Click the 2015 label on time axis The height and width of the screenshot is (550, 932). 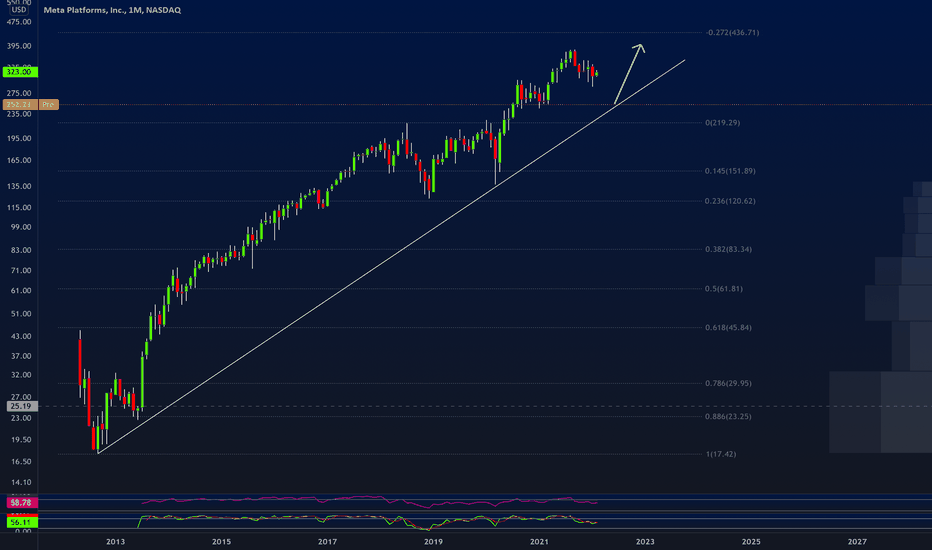(x=222, y=542)
